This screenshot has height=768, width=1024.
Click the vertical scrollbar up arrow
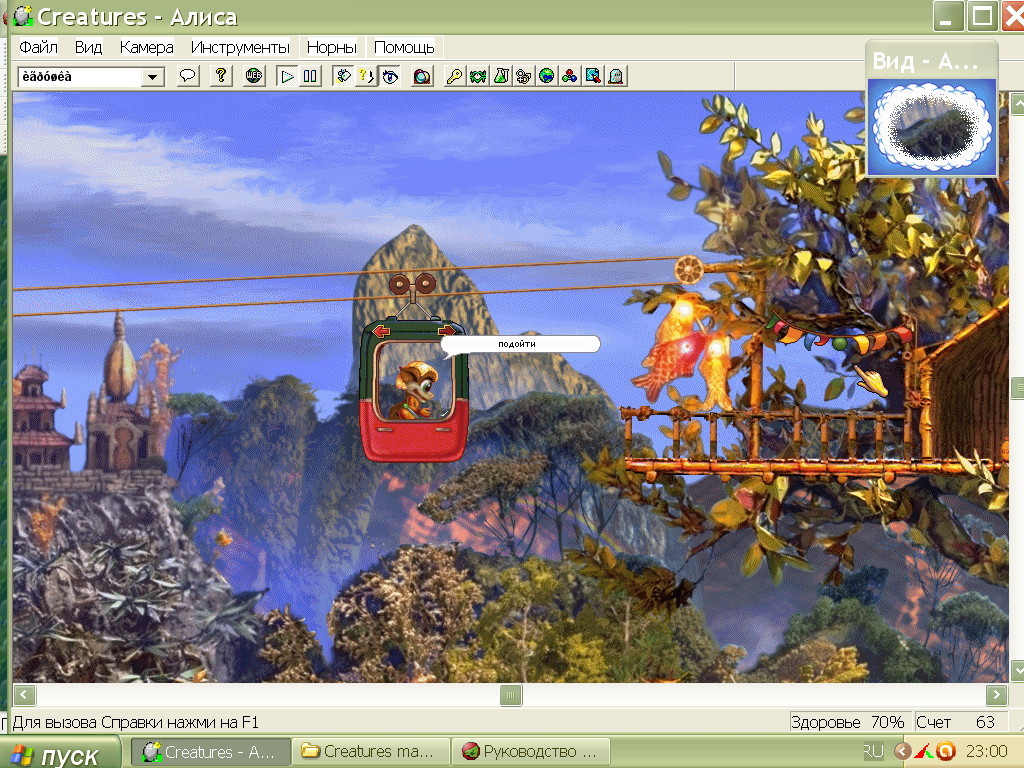pyautogui.click(x=1017, y=103)
